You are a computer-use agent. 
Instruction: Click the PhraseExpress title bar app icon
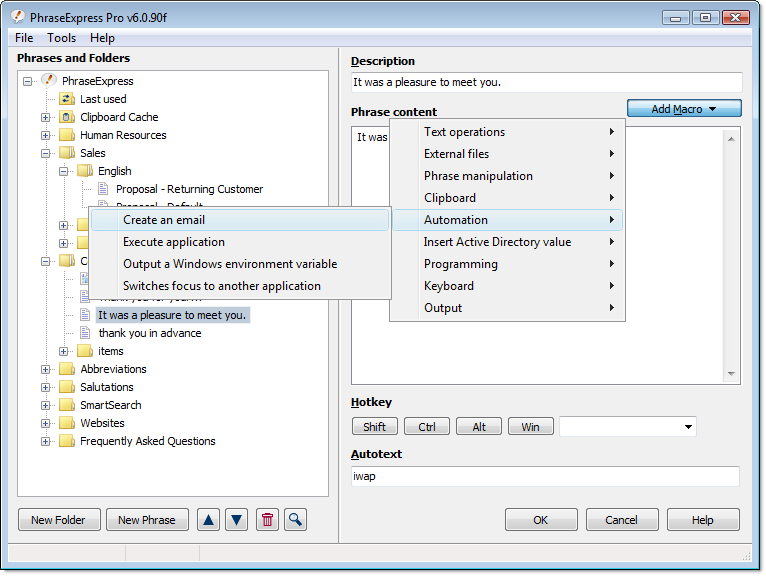(18, 17)
